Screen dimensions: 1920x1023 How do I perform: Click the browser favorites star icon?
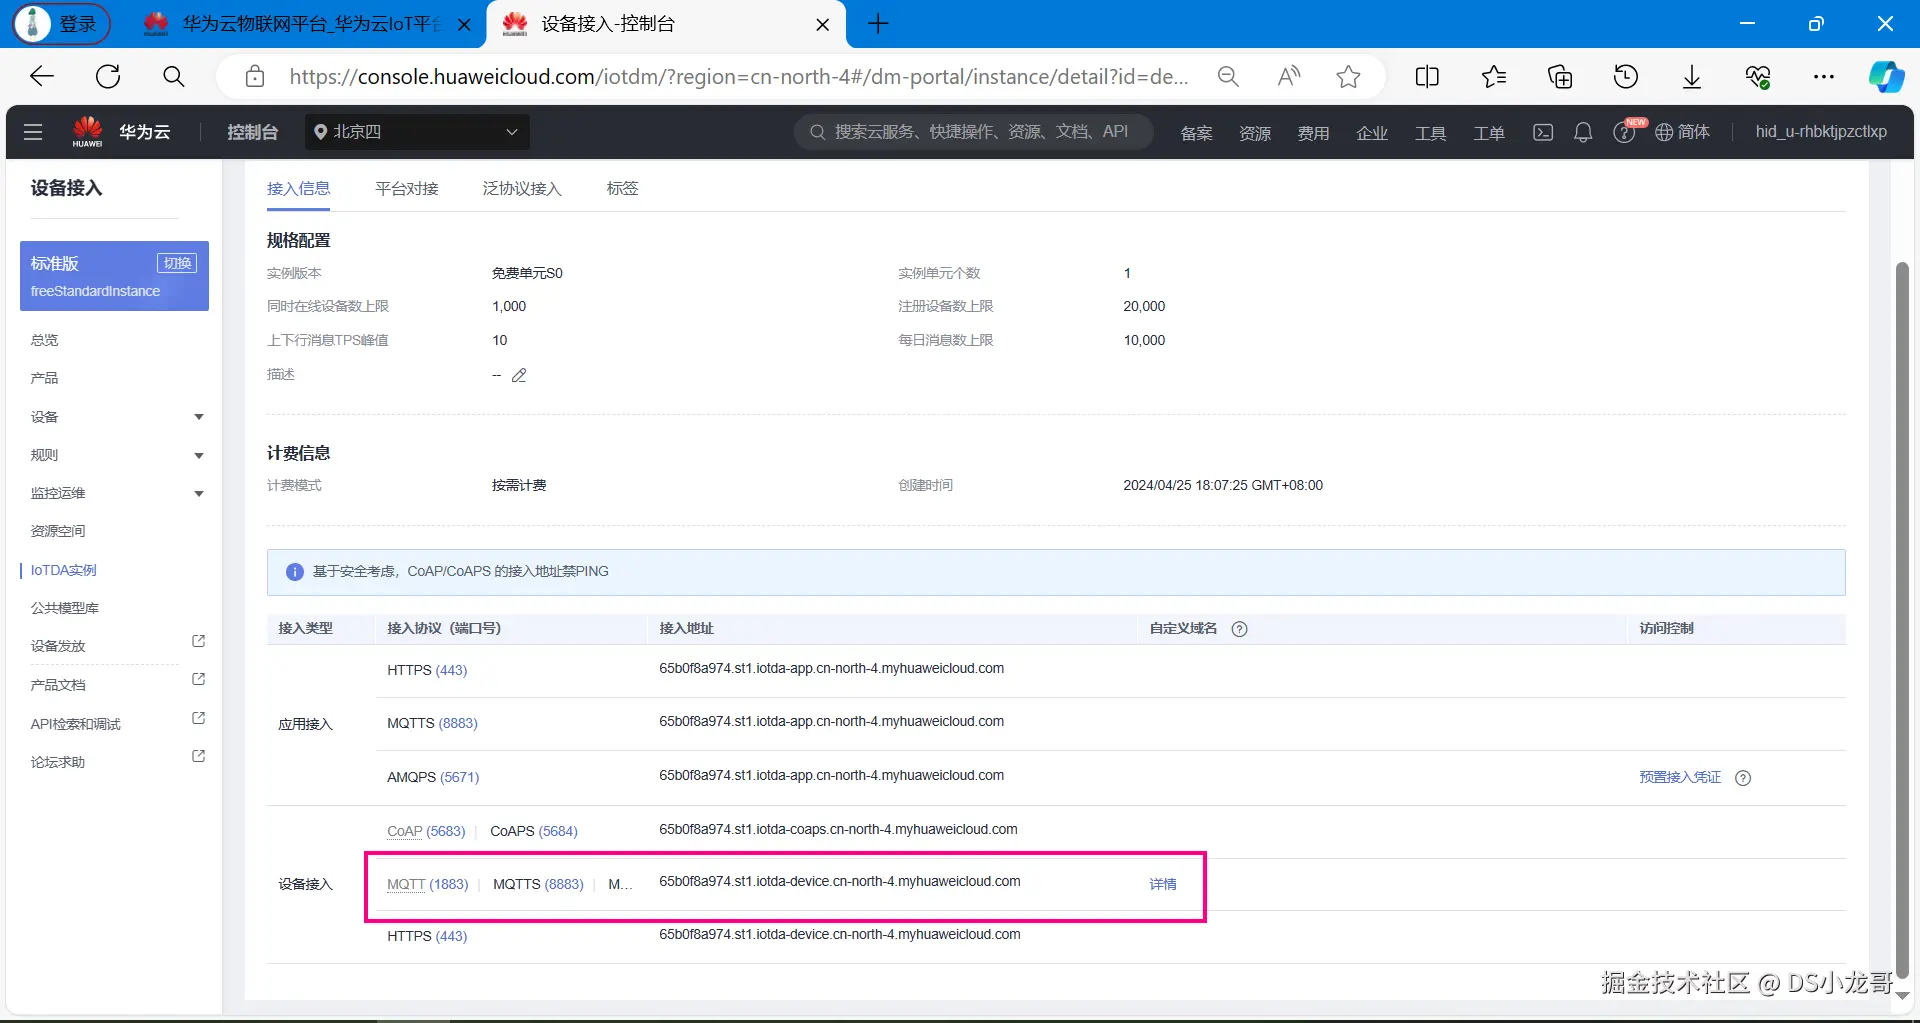[x=1348, y=77]
